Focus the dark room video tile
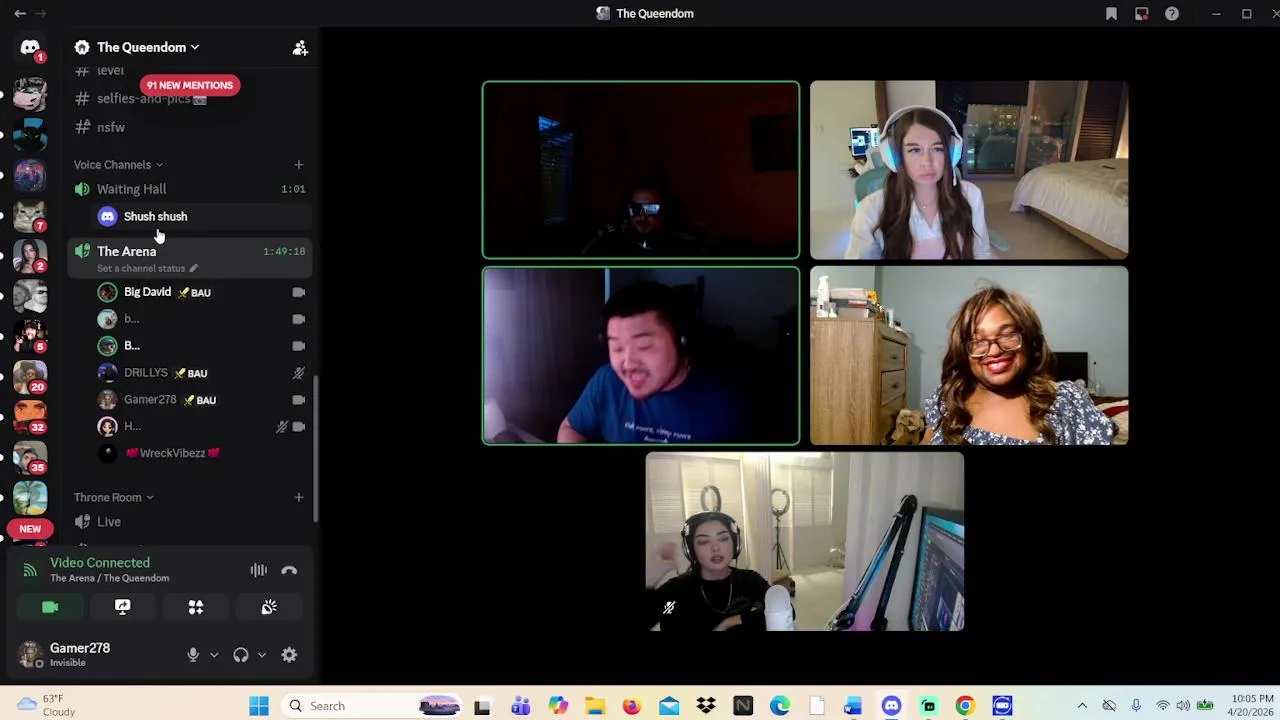The height and width of the screenshot is (720, 1280). pyautogui.click(x=641, y=170)
